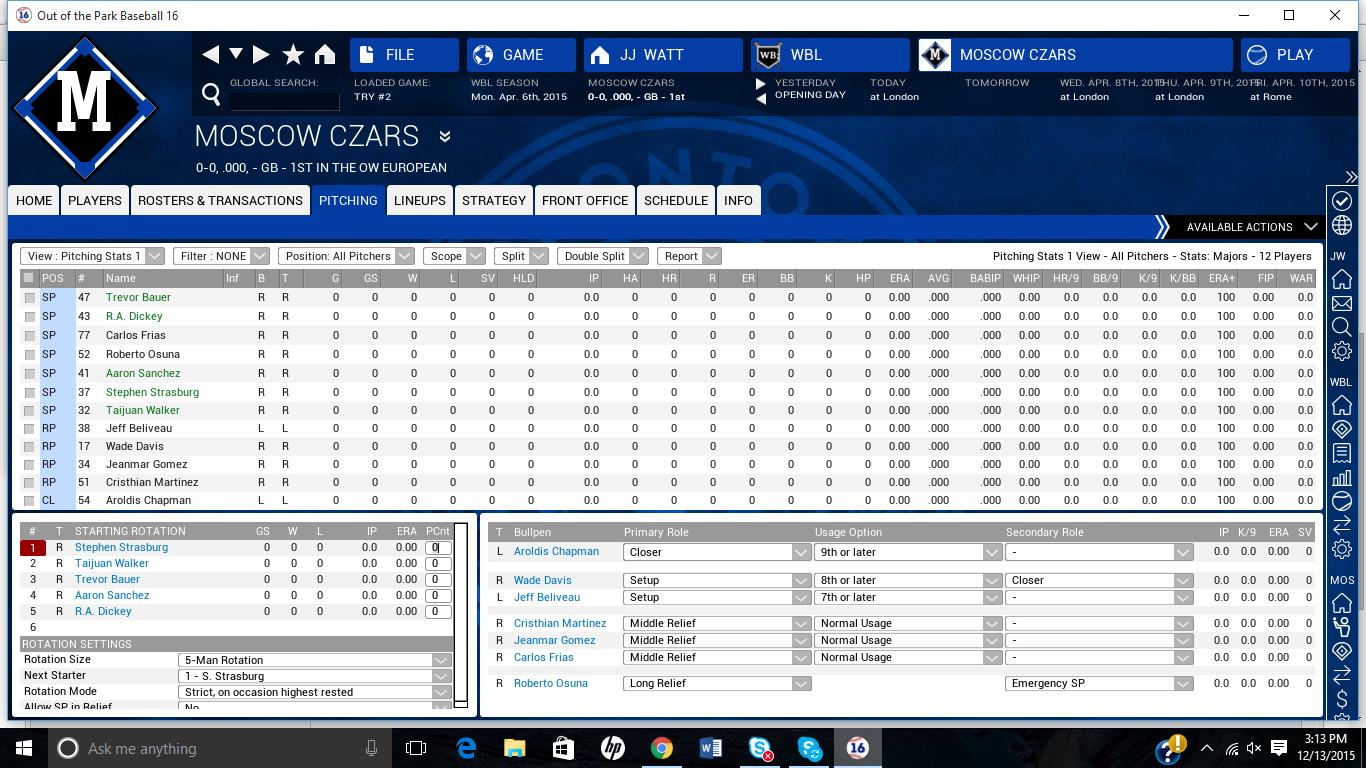Image resolution: width=1366 pixels, height=768 pixels.
Task: Click the globe icon in right sidebar
Action: click(x=1342, y=225)
